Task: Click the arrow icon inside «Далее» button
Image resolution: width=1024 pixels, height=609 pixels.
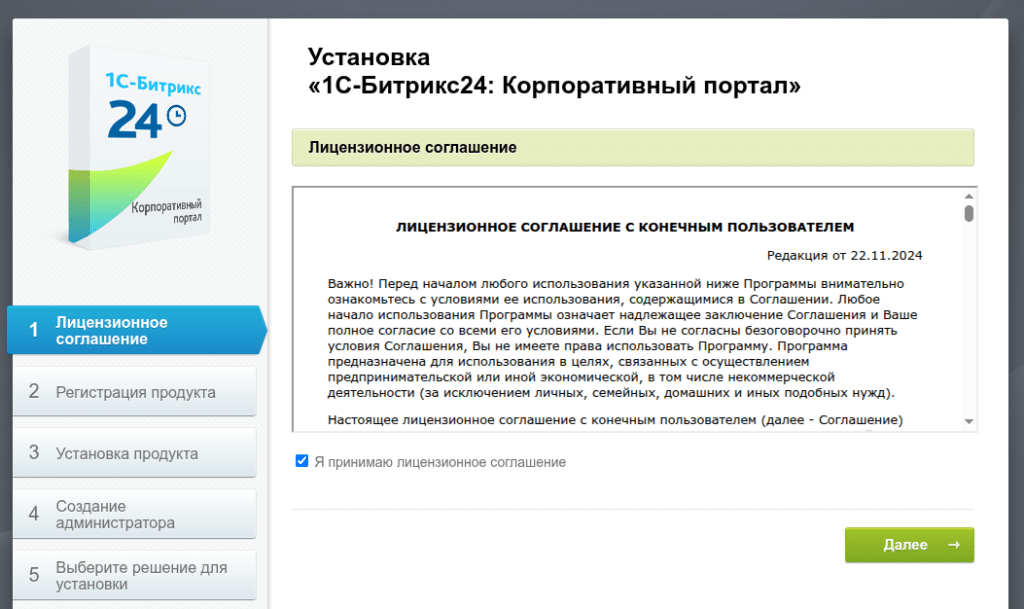Action: [952, 545]
